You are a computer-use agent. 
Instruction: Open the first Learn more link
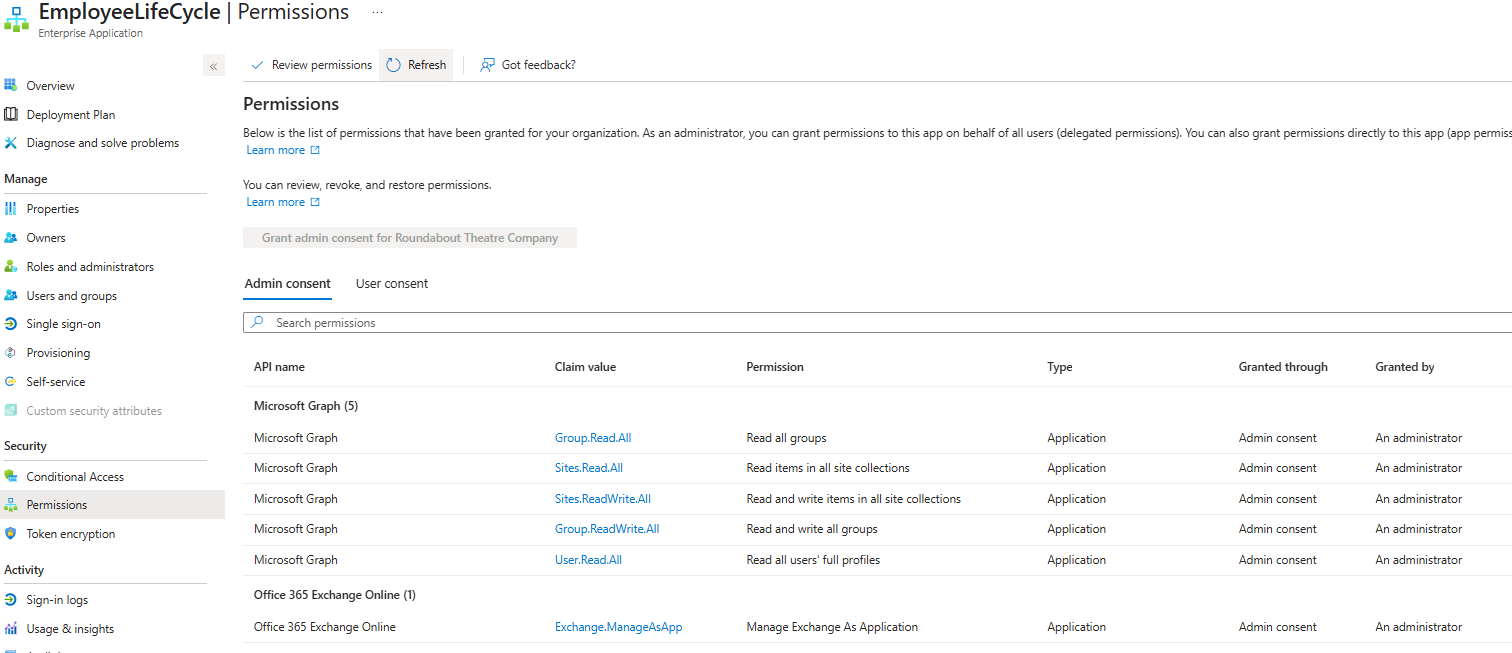pos(283,150)
